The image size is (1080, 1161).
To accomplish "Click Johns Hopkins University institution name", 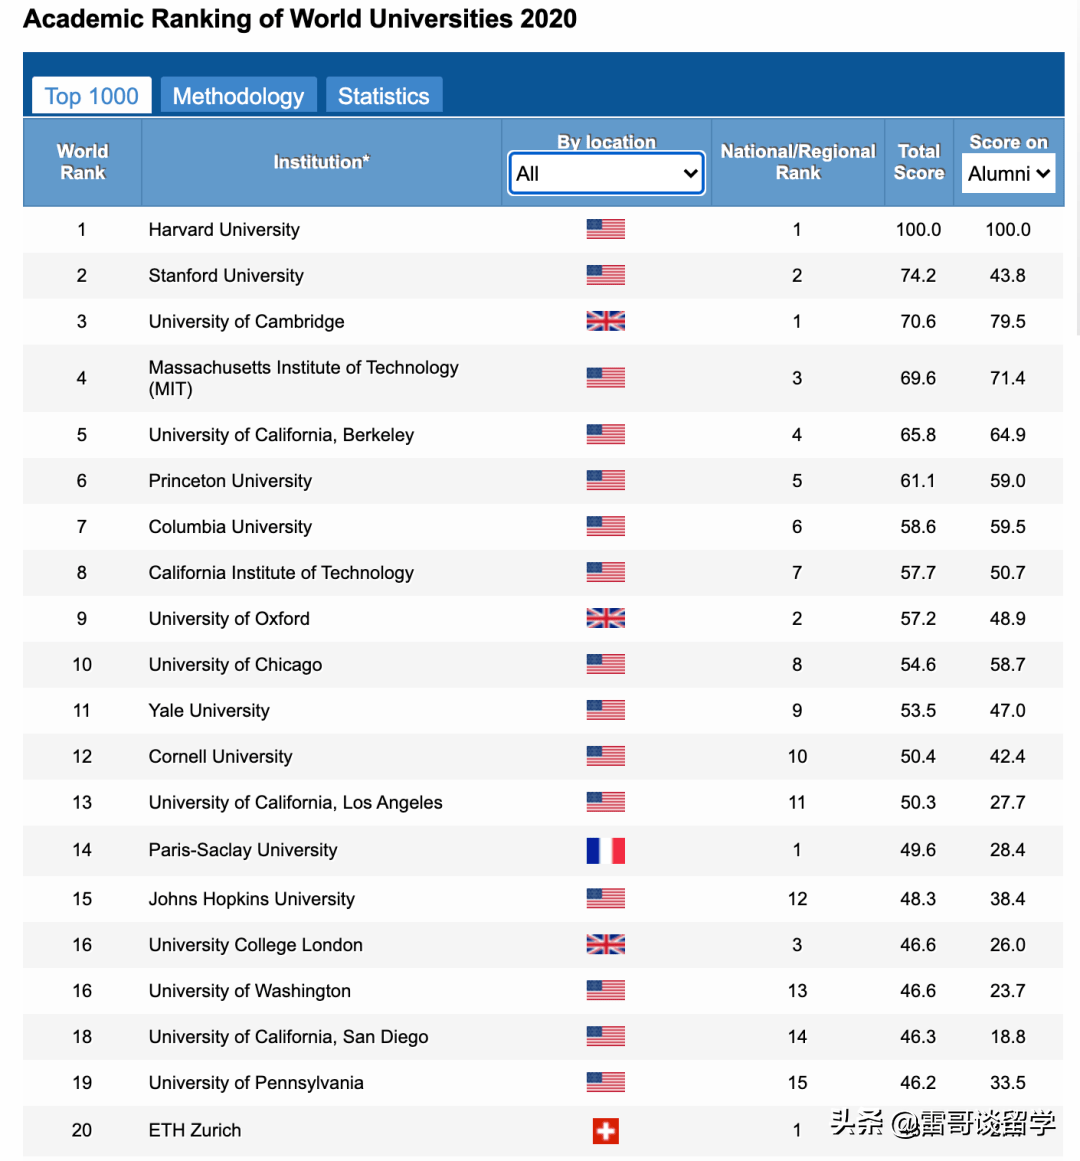I will pyautogui.click(x=252, y=898).
